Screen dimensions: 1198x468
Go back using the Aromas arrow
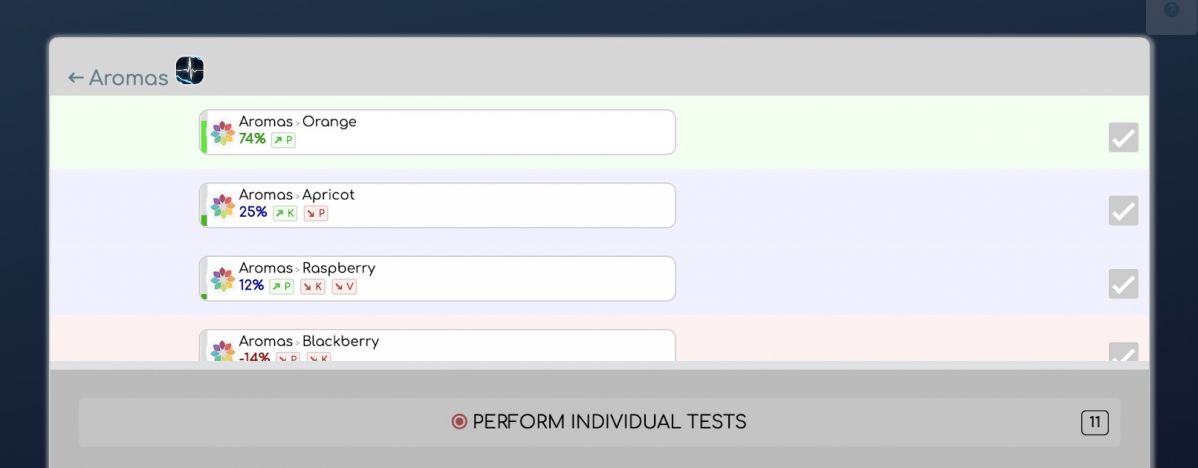click(76, 78)
